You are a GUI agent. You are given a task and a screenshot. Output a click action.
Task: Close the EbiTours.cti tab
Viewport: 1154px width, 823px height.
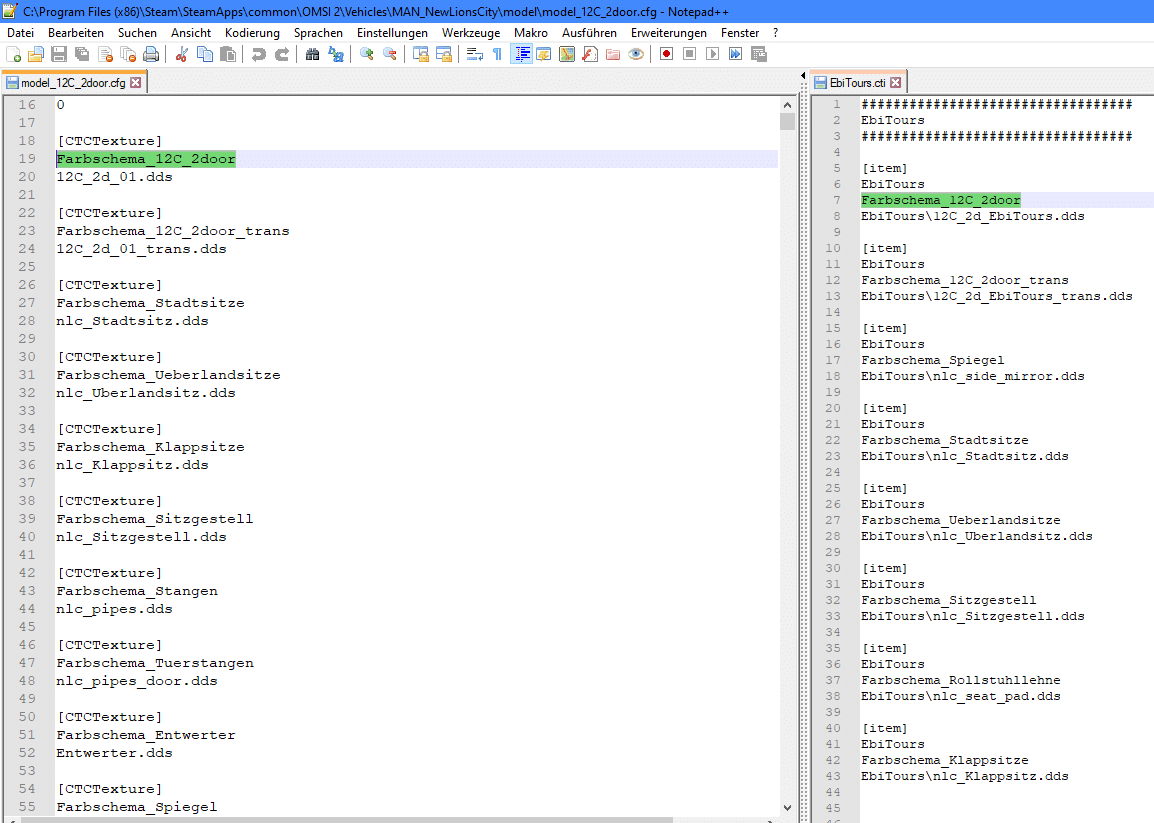point(896,83)
